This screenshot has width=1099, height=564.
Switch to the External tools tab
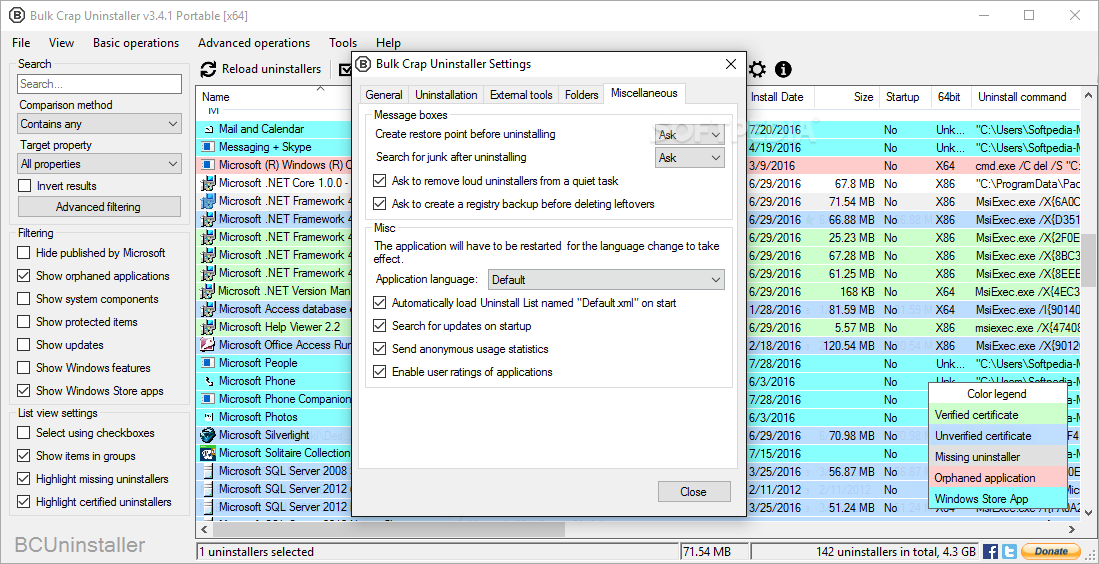point(521,95)
